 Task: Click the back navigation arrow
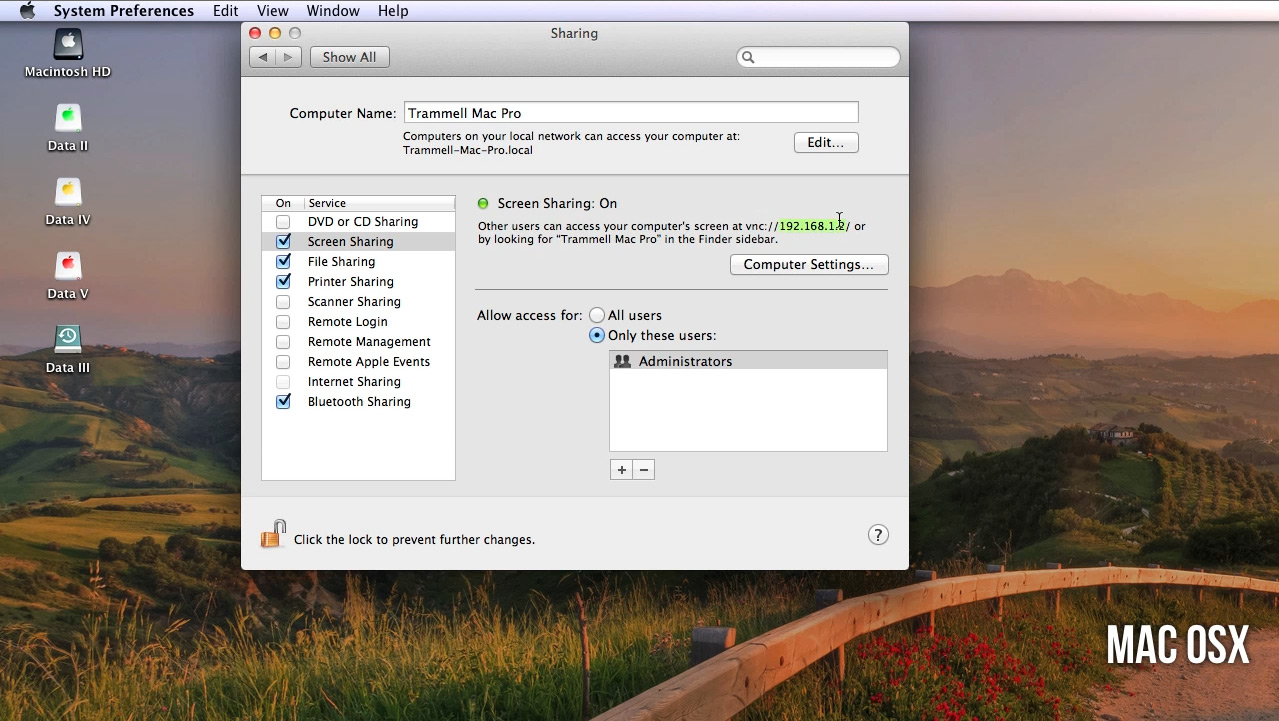(x=265, y=57)
